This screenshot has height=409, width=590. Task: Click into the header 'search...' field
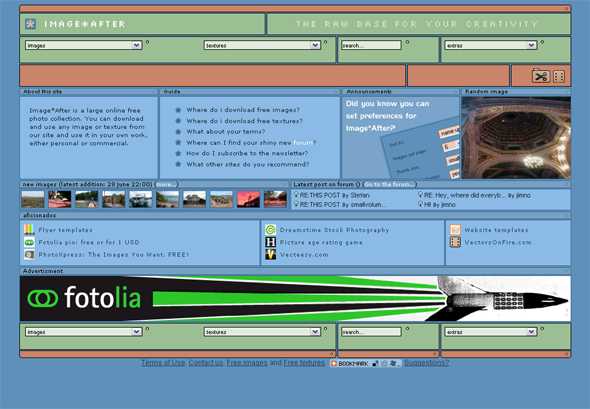click(x=371, y=45)
